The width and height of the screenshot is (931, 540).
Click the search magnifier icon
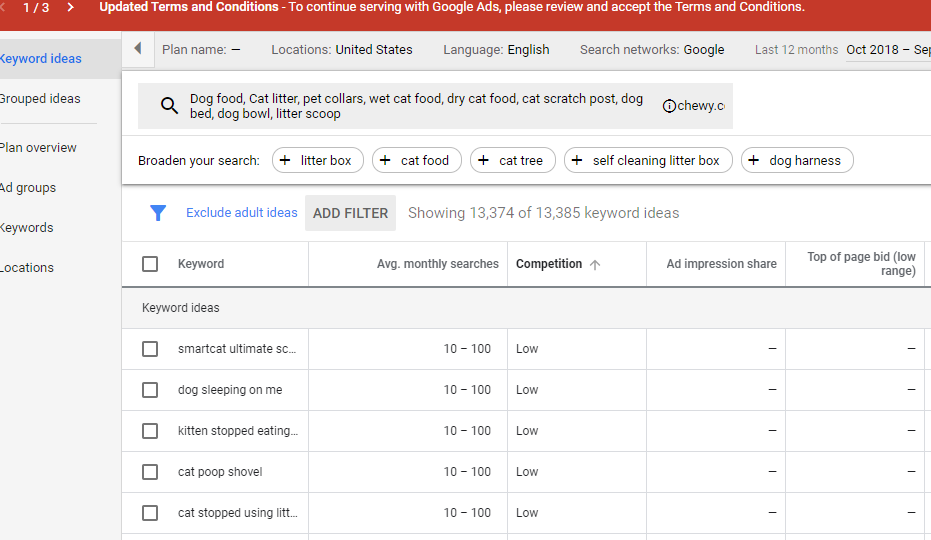tap(169, 106)
